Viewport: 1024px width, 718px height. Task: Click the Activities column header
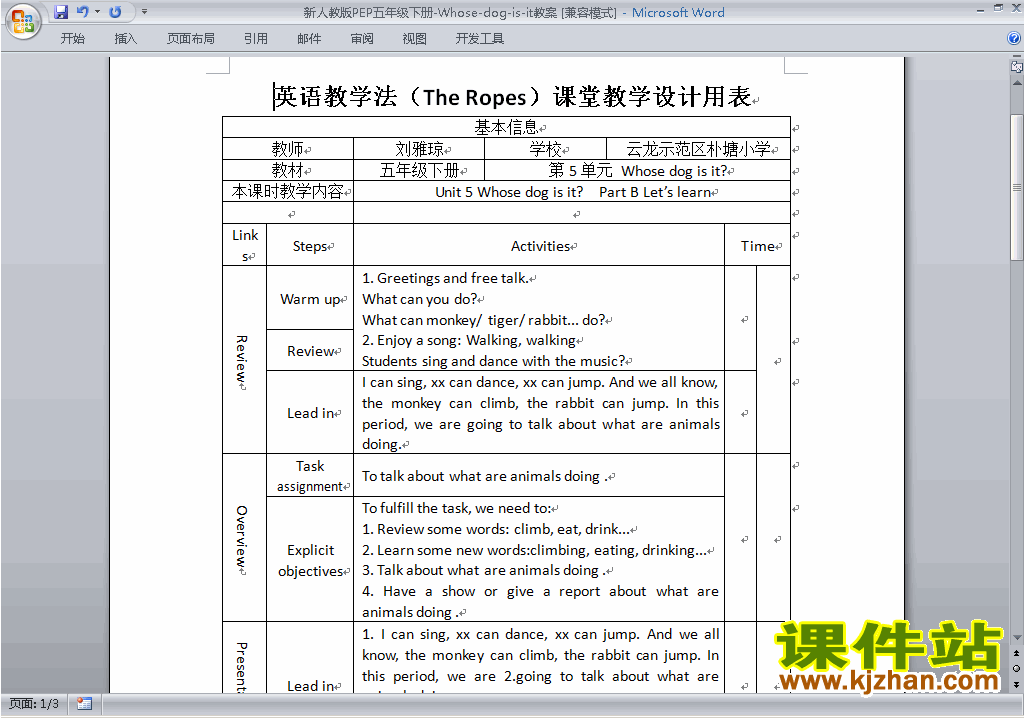[539, 246]
